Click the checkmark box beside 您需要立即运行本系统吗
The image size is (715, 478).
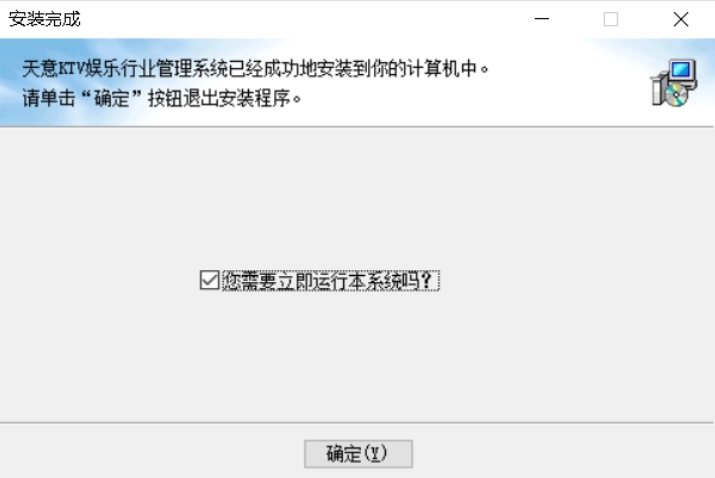coord(210,280)
